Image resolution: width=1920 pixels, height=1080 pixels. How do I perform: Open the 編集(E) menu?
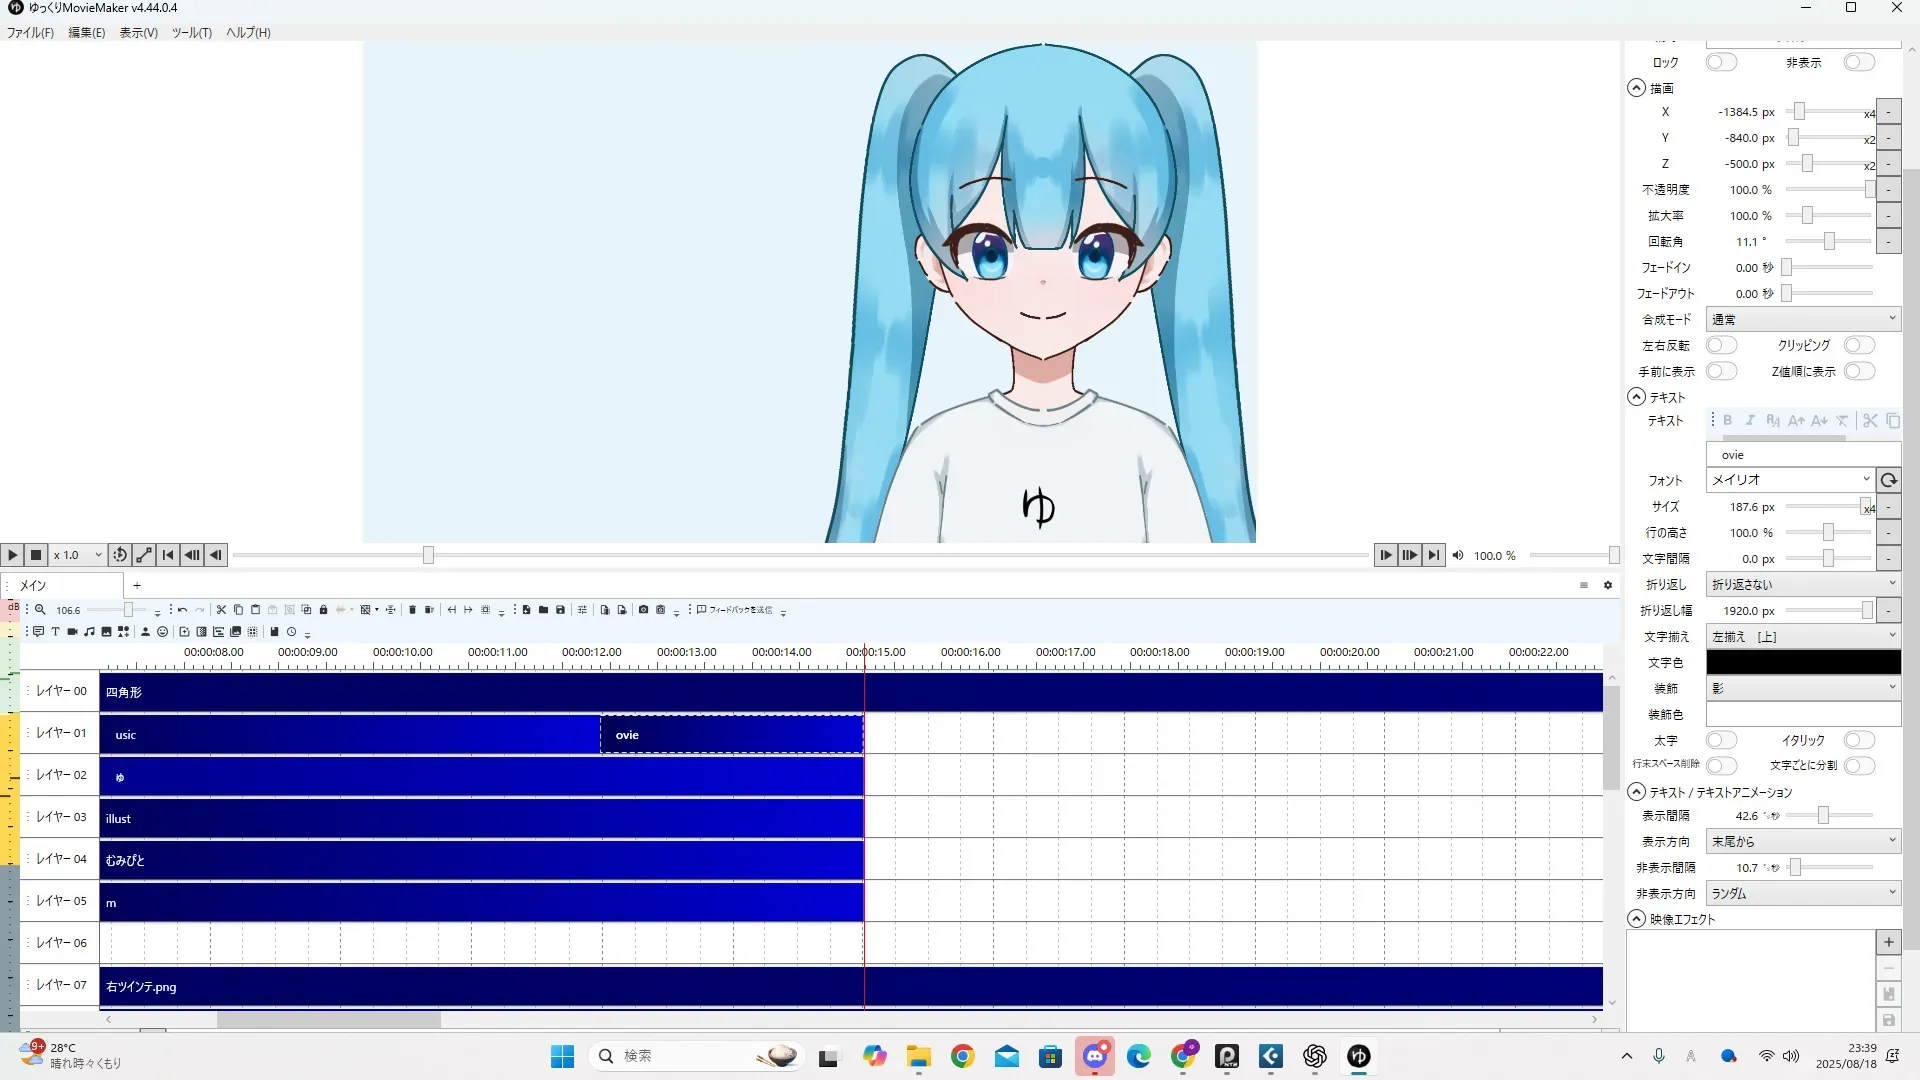[86, 32]
